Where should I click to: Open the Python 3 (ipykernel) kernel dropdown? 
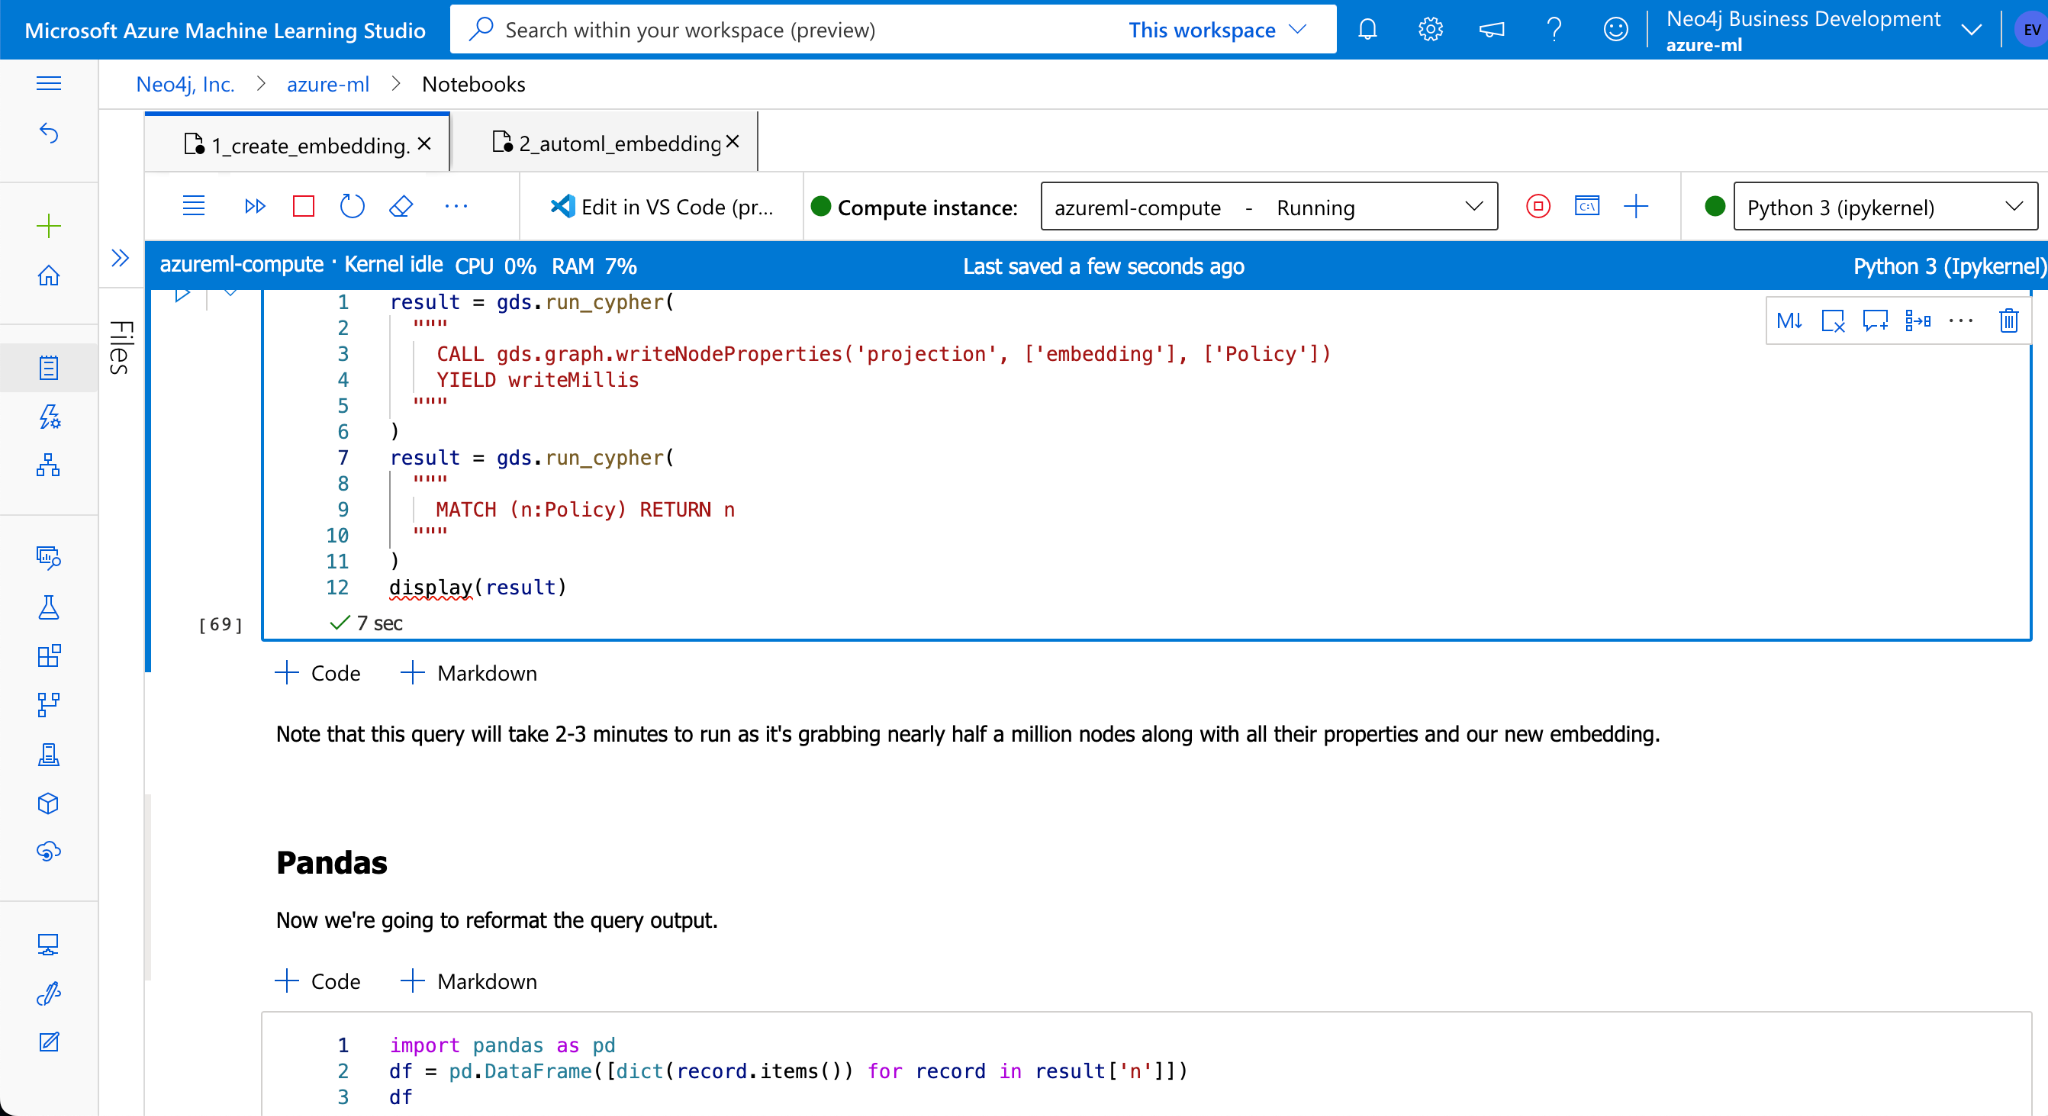coord(1885,207)
